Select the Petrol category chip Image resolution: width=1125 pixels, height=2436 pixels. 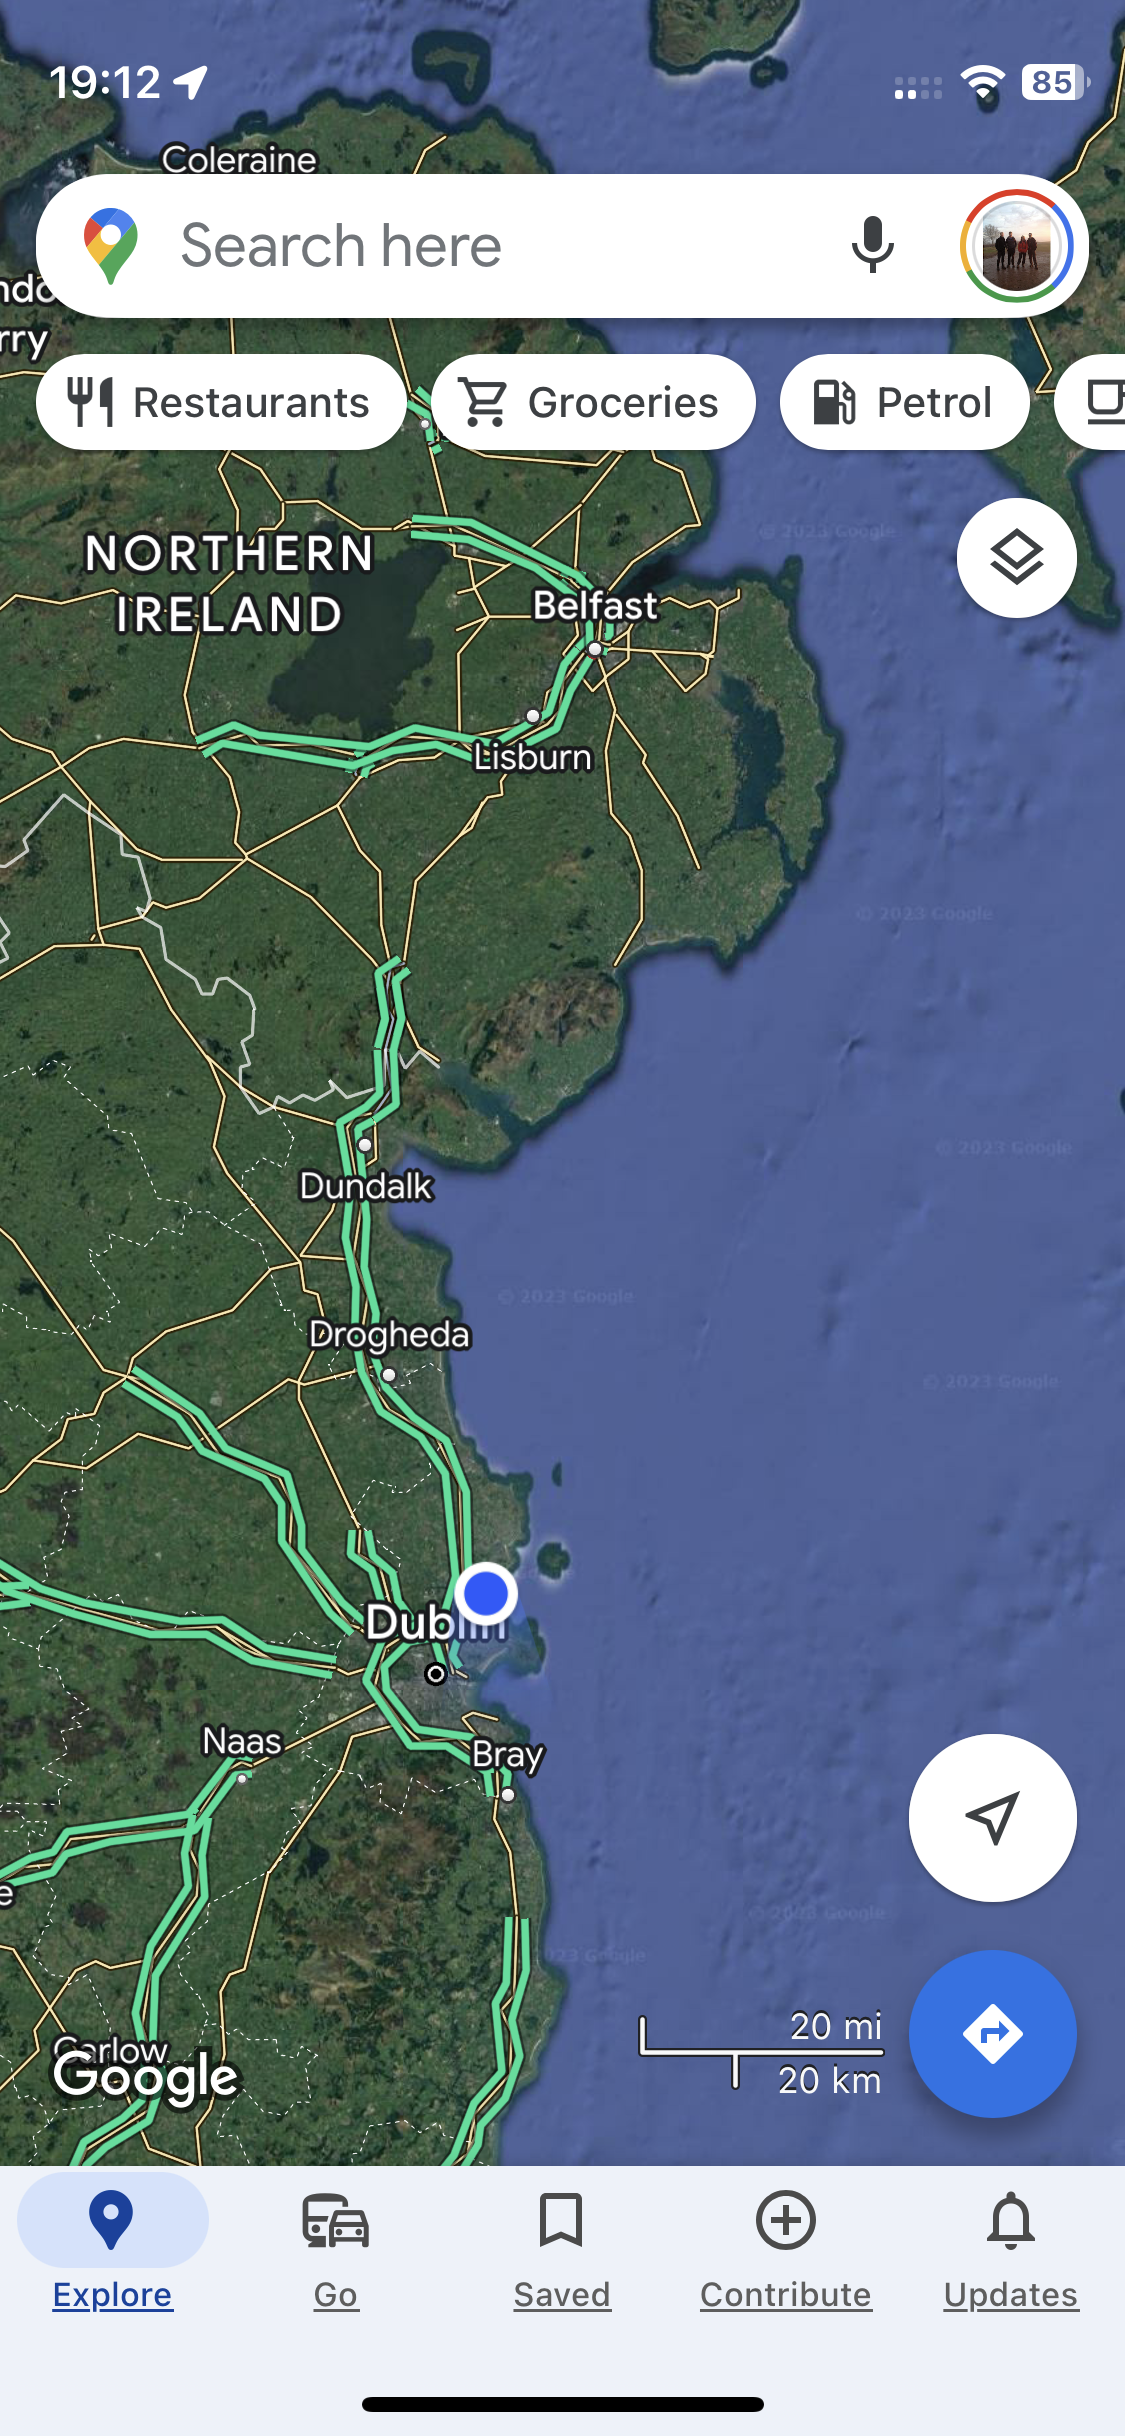[905, 402]
